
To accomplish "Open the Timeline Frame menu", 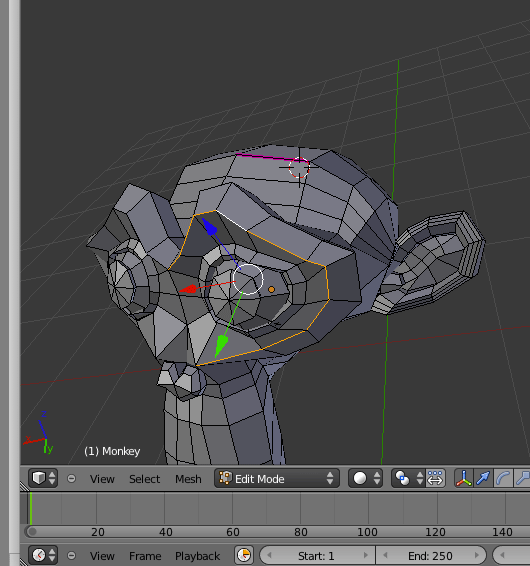I will point(145,556).
